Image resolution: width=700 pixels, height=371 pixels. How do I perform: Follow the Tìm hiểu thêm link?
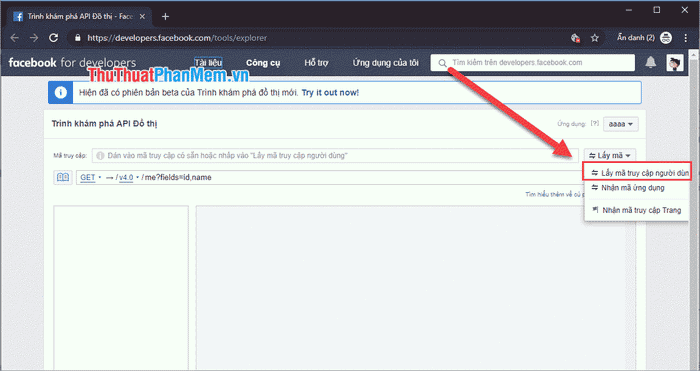[x=554, y=195]
